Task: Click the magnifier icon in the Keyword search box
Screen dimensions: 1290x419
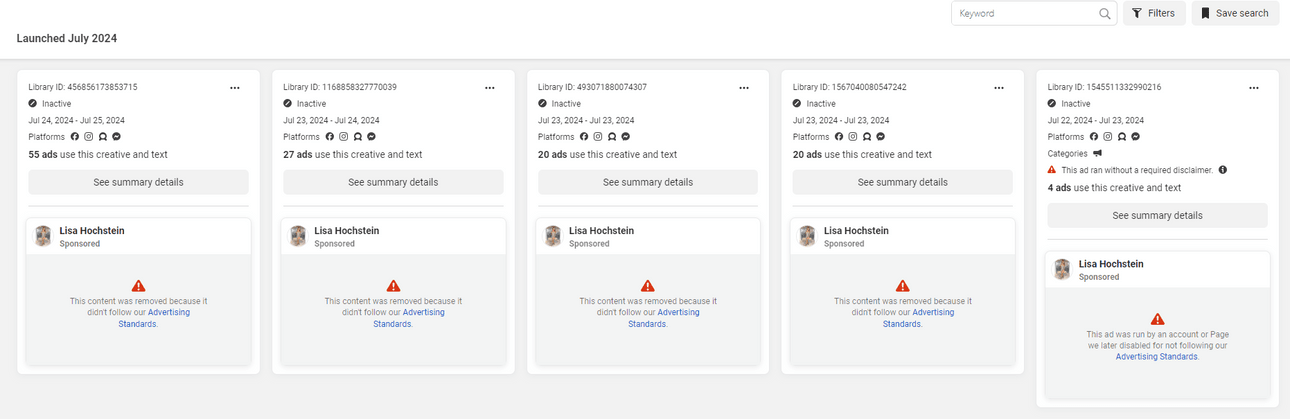Action: (x=1104, y=14)
